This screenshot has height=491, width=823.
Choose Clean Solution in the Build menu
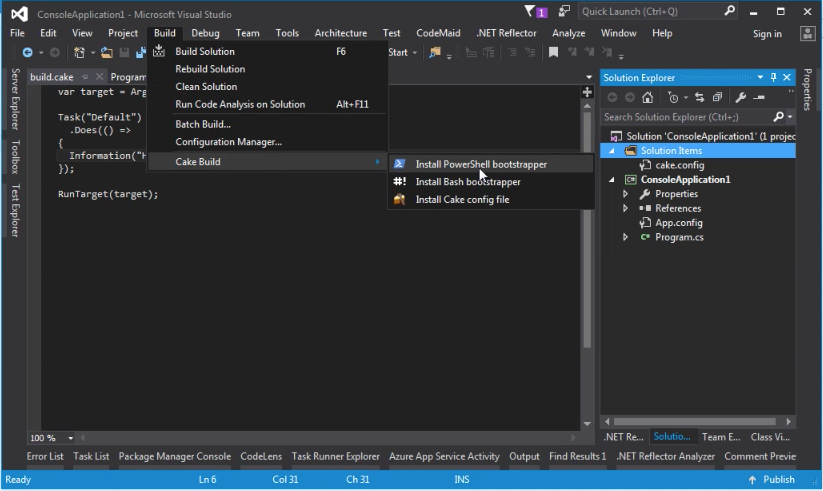[268, 87]
